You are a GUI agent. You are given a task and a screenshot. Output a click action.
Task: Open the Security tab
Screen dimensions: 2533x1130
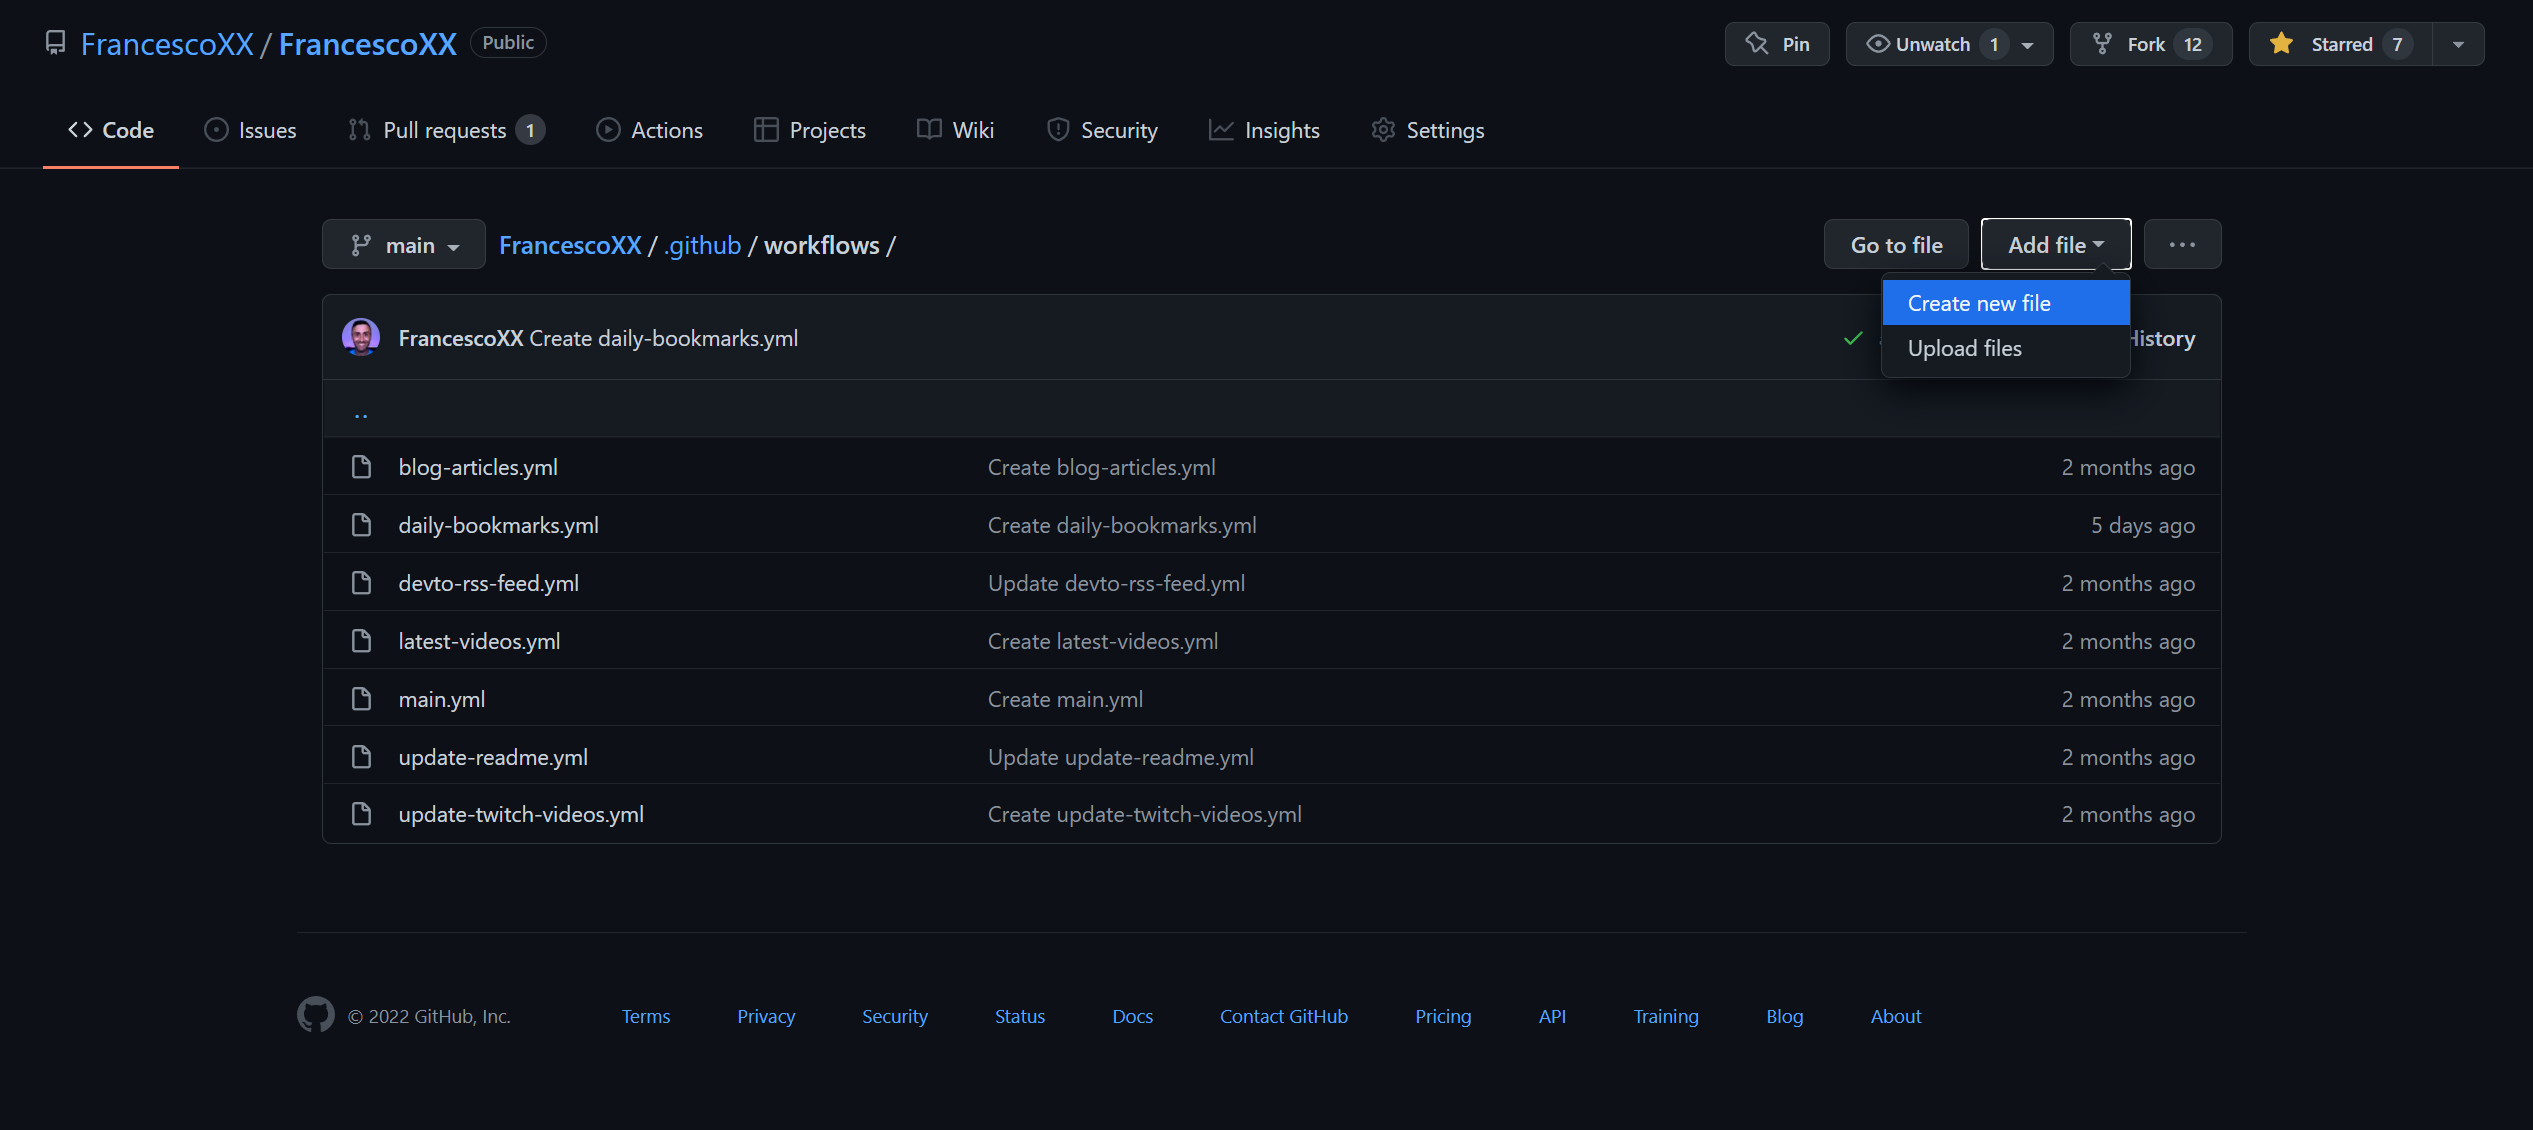click(1102, 130)
